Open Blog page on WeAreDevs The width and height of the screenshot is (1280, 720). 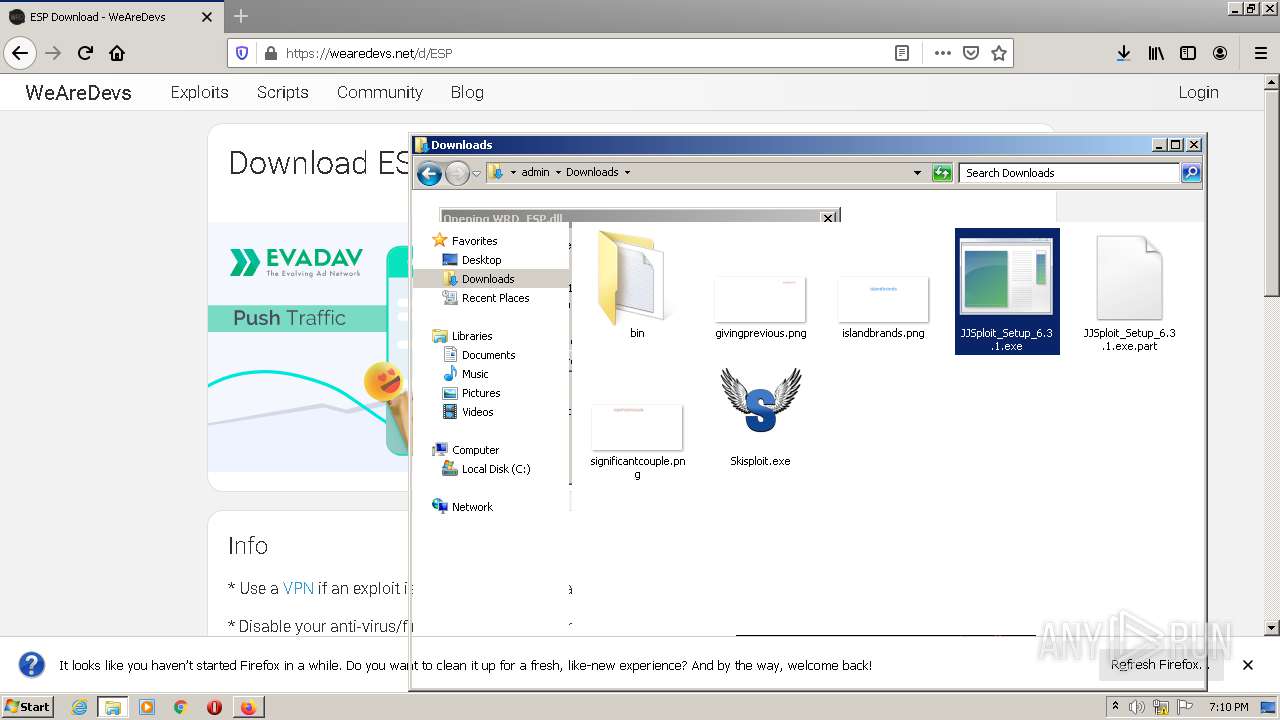(x=467, y=92)
